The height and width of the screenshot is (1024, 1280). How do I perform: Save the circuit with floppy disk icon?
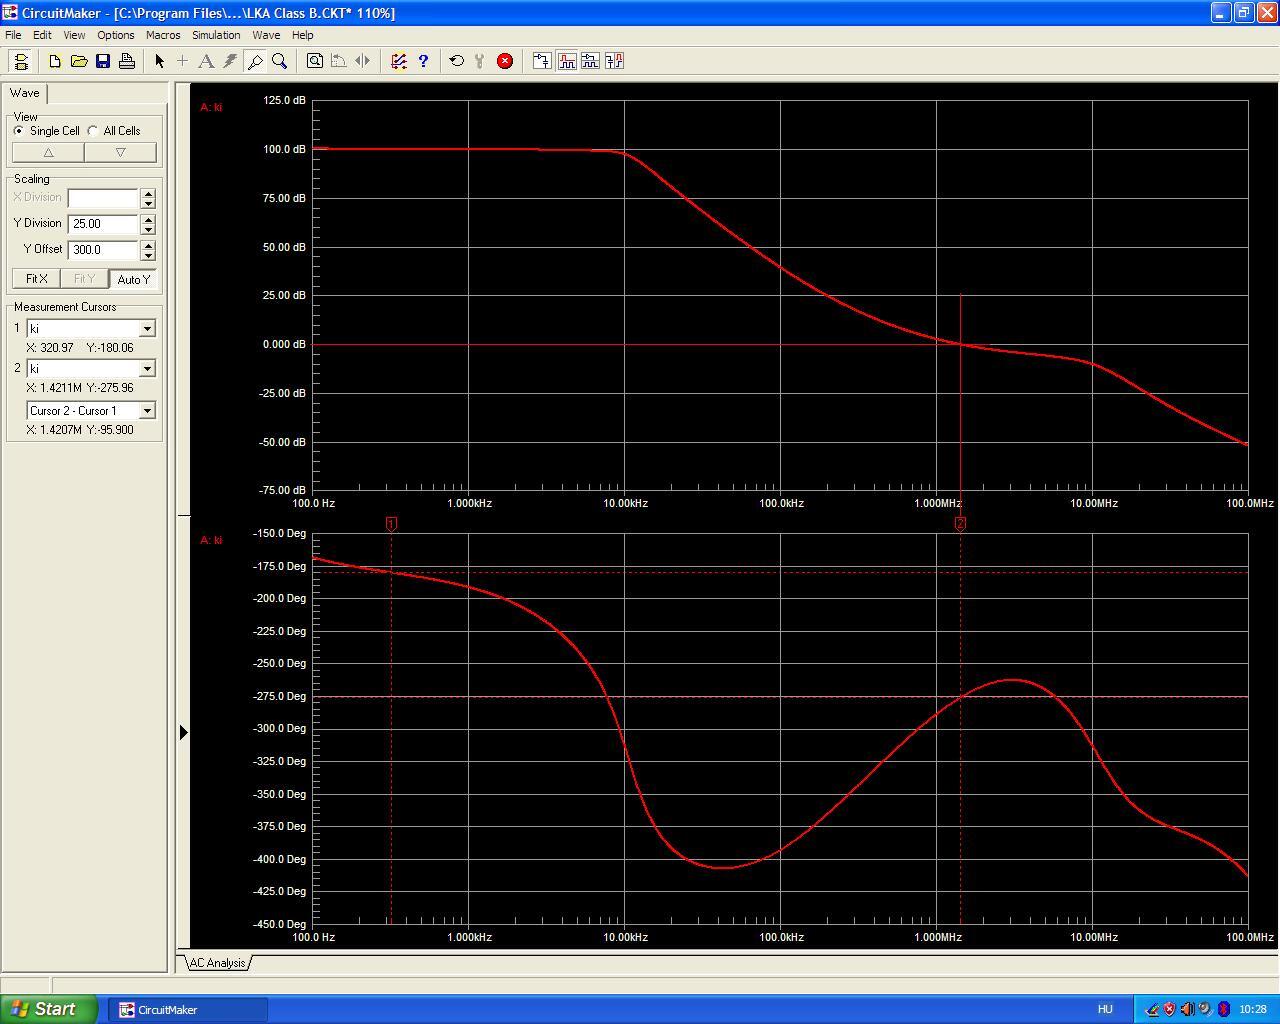(103, 61)
